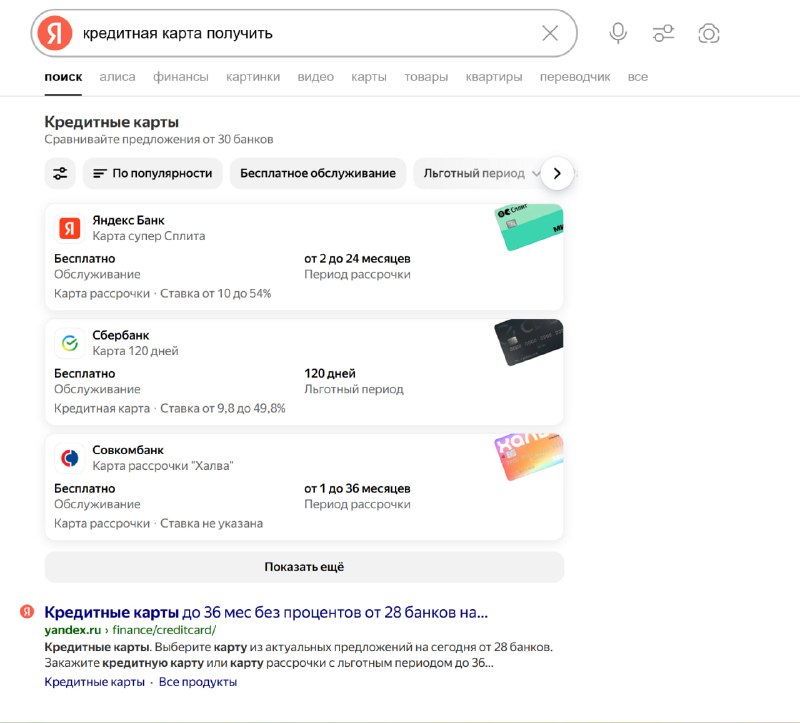Click 'Карта рассрочки "Халва"' text

[x=163, y=466]
